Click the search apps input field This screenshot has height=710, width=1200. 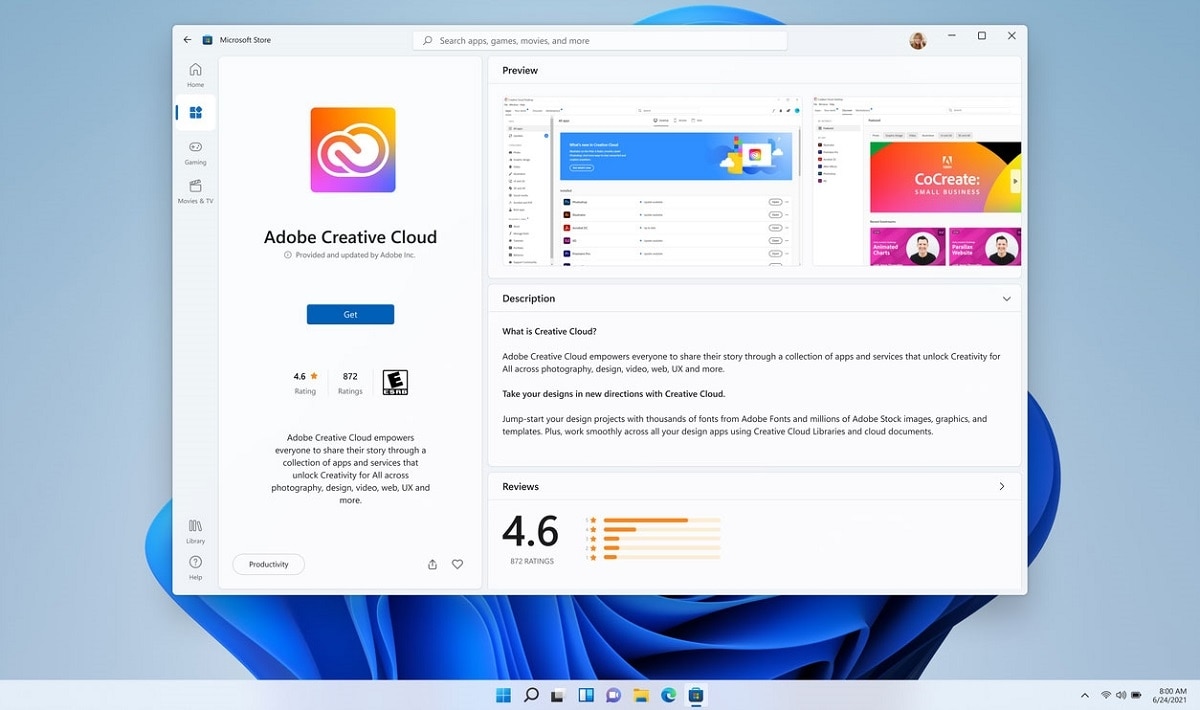pyautogui.click(x=600, y=41)
